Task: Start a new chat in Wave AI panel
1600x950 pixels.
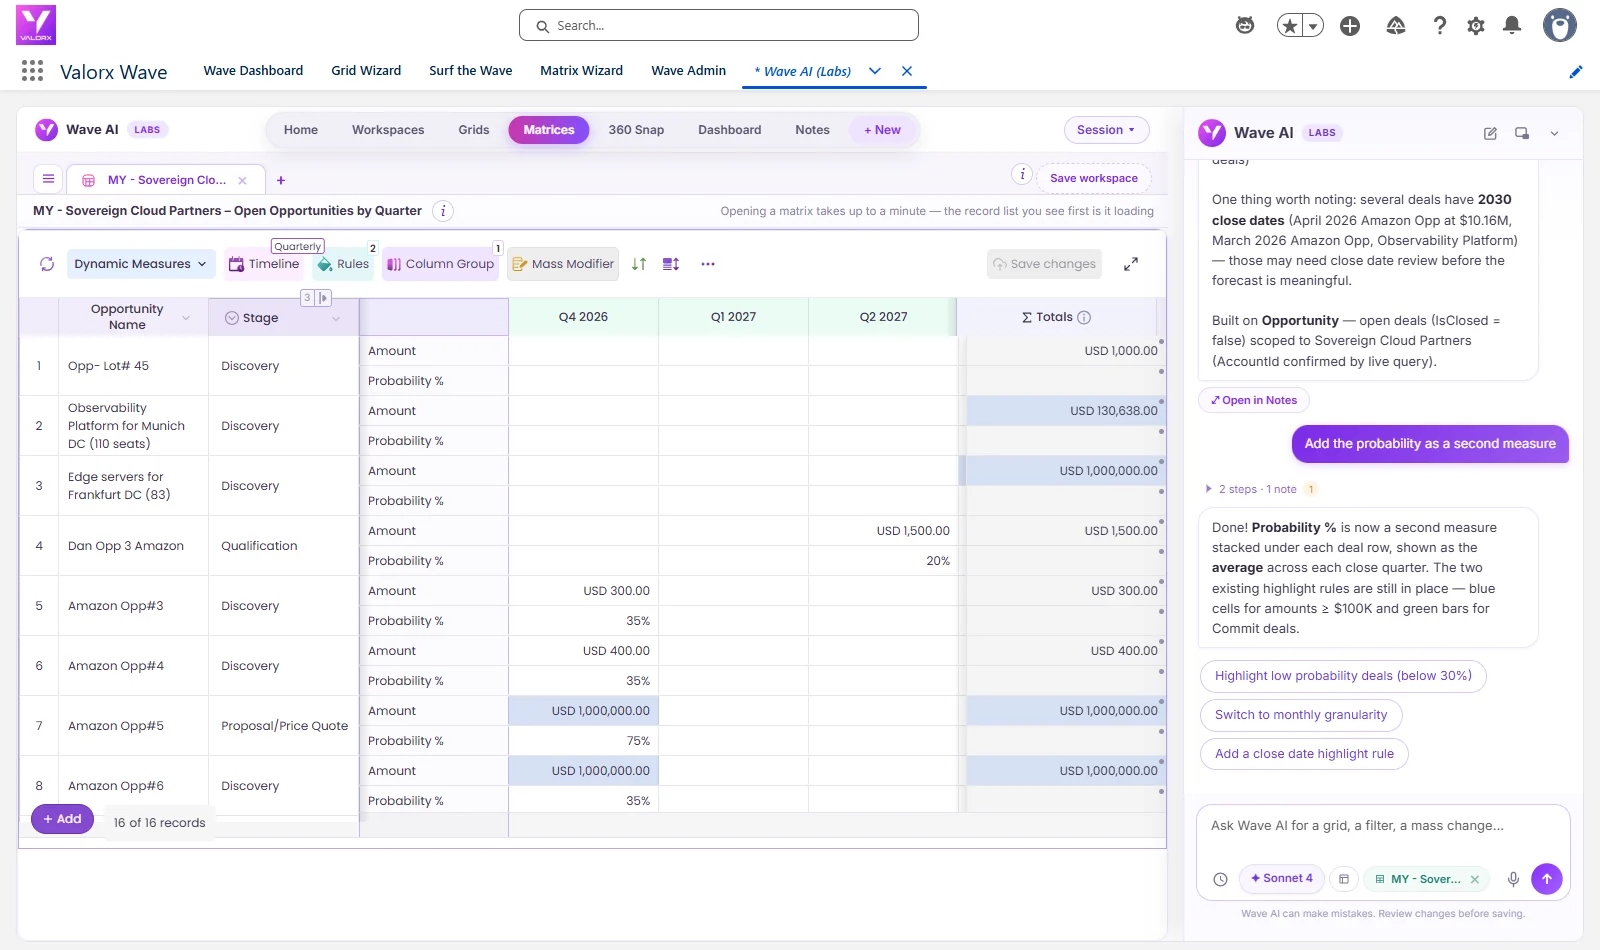Action: pyautogui.click(x=1490, y=133)
